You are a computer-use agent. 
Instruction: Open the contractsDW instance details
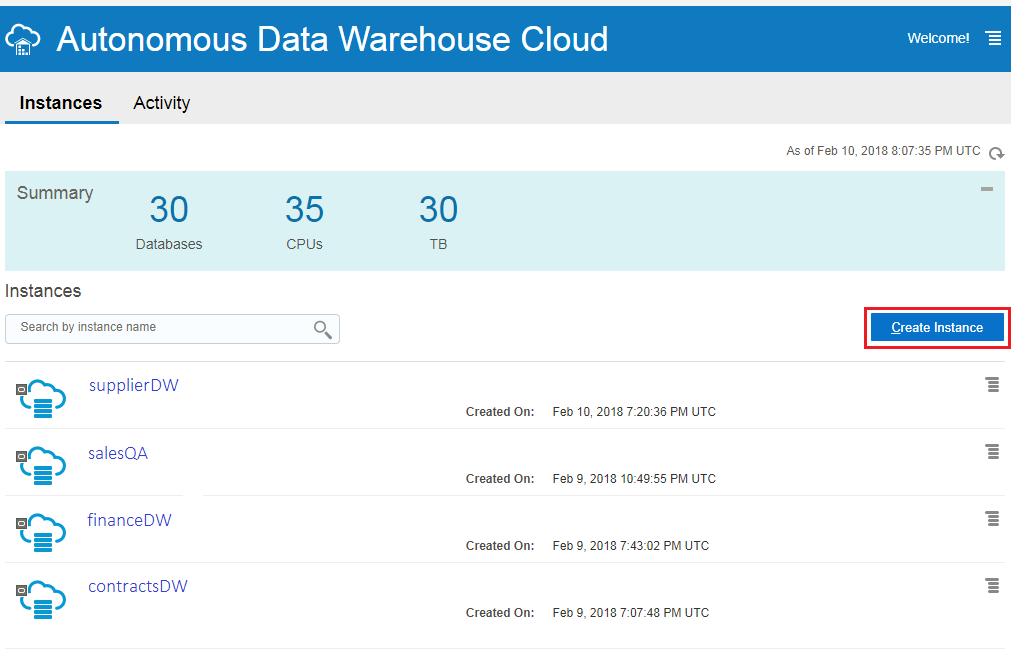tap(137, 586)
